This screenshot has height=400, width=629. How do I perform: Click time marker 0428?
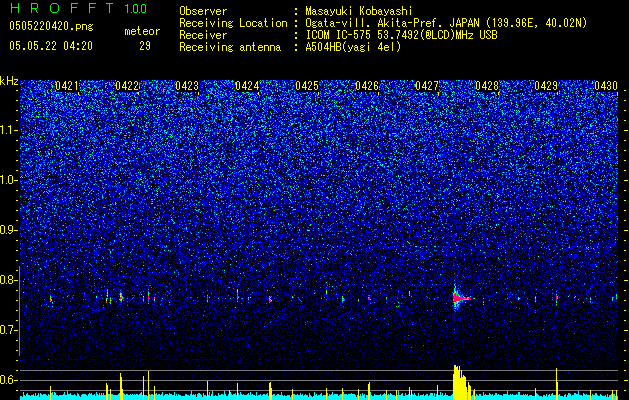(487, 86)
